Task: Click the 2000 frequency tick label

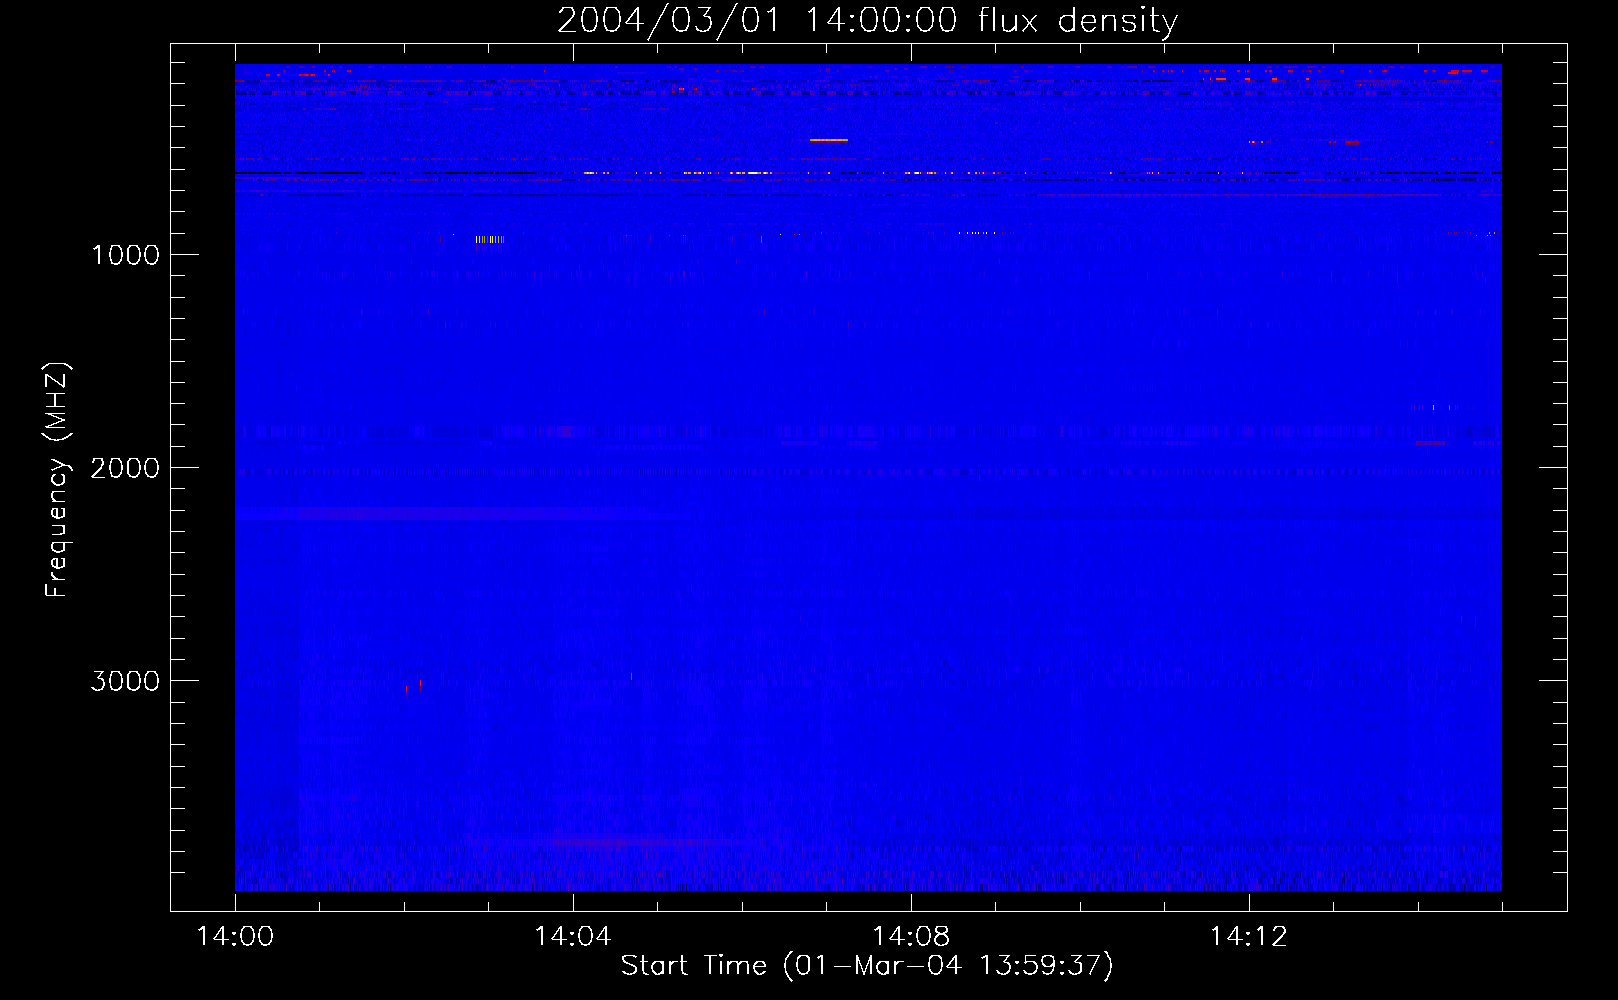Action: (x=125, y=468)
